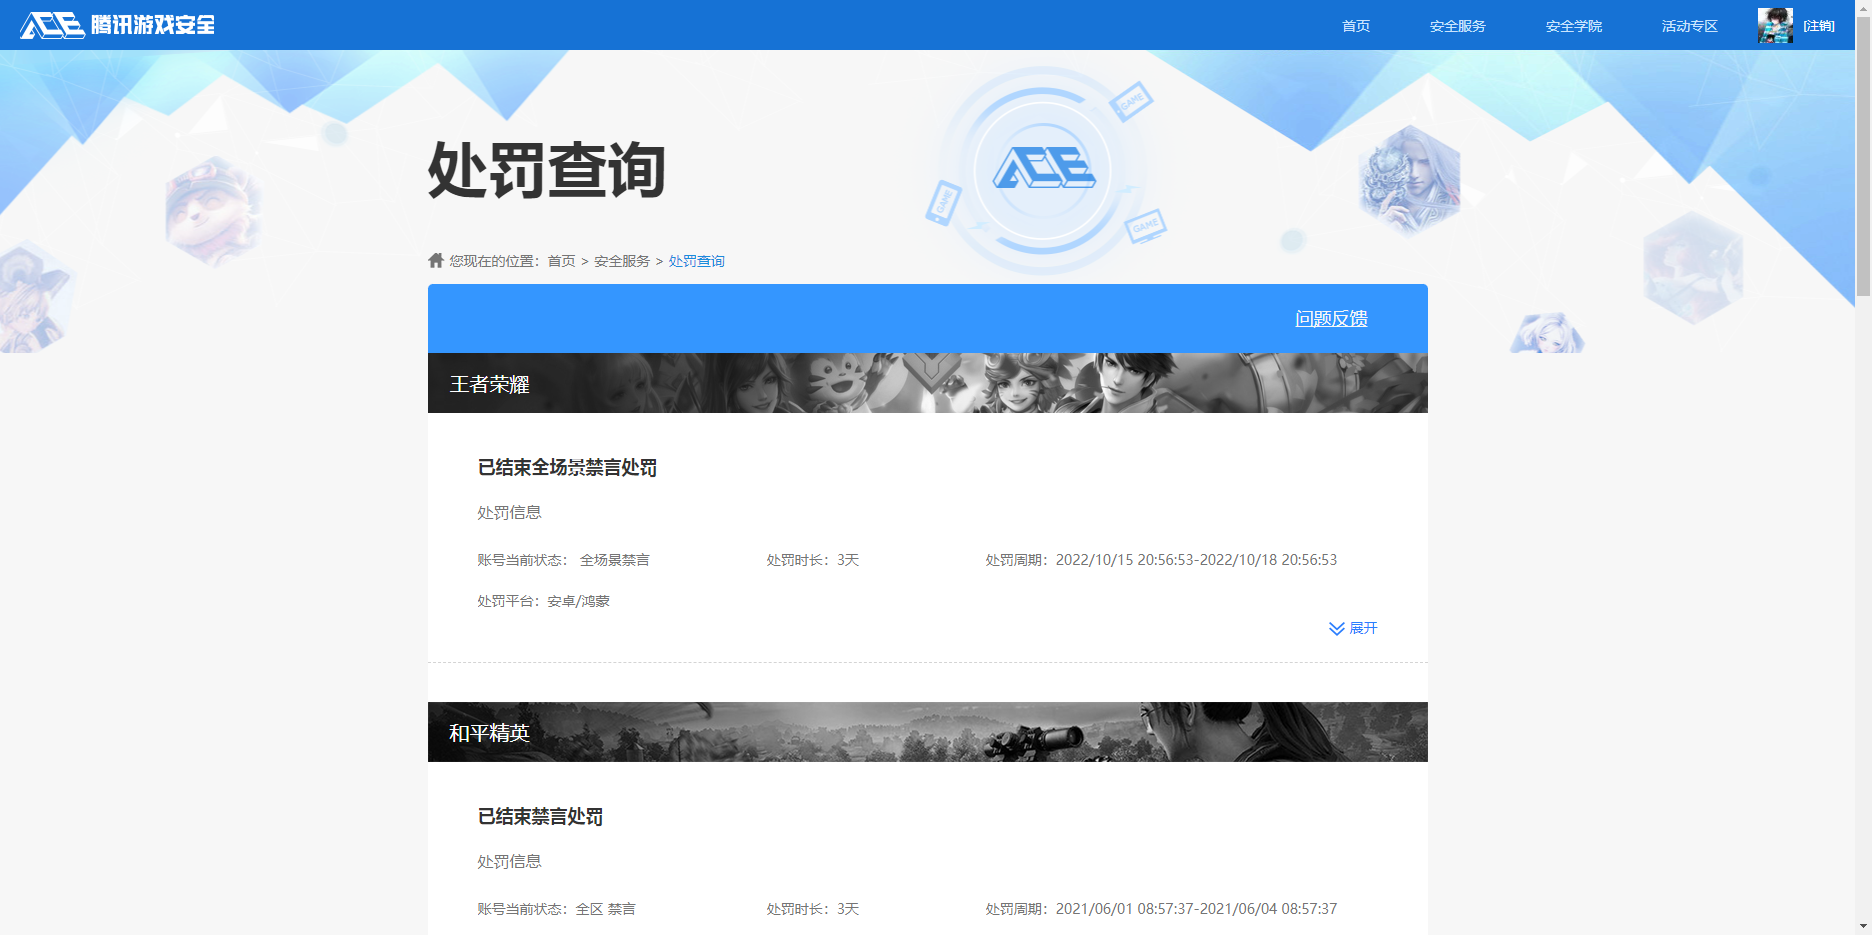Image resolution: width=1872 pixels, height=935 pixels.
Task: Select the heading 已结束禁言处罚
Action: tap(540, 816)
